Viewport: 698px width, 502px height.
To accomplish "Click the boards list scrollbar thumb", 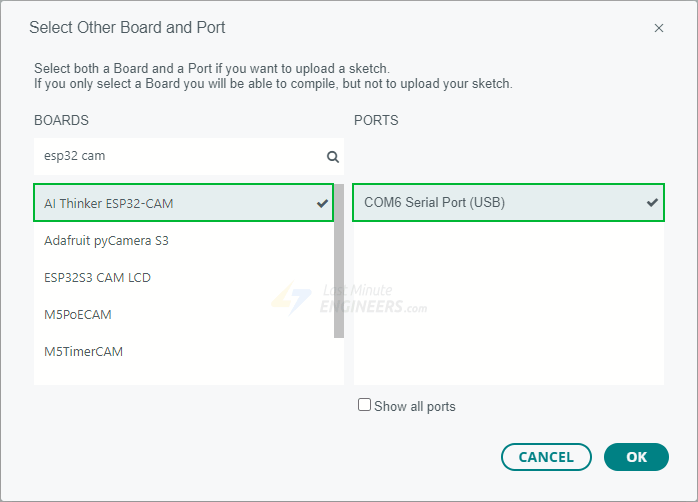I will point(339,260).
